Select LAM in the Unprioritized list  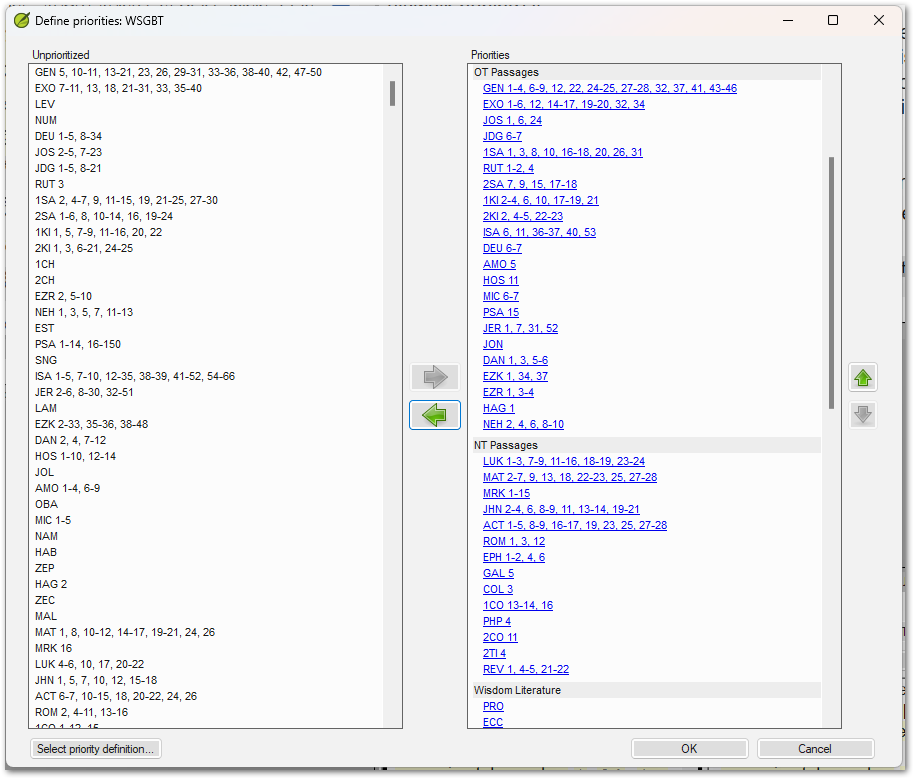[x=46, y=408]
